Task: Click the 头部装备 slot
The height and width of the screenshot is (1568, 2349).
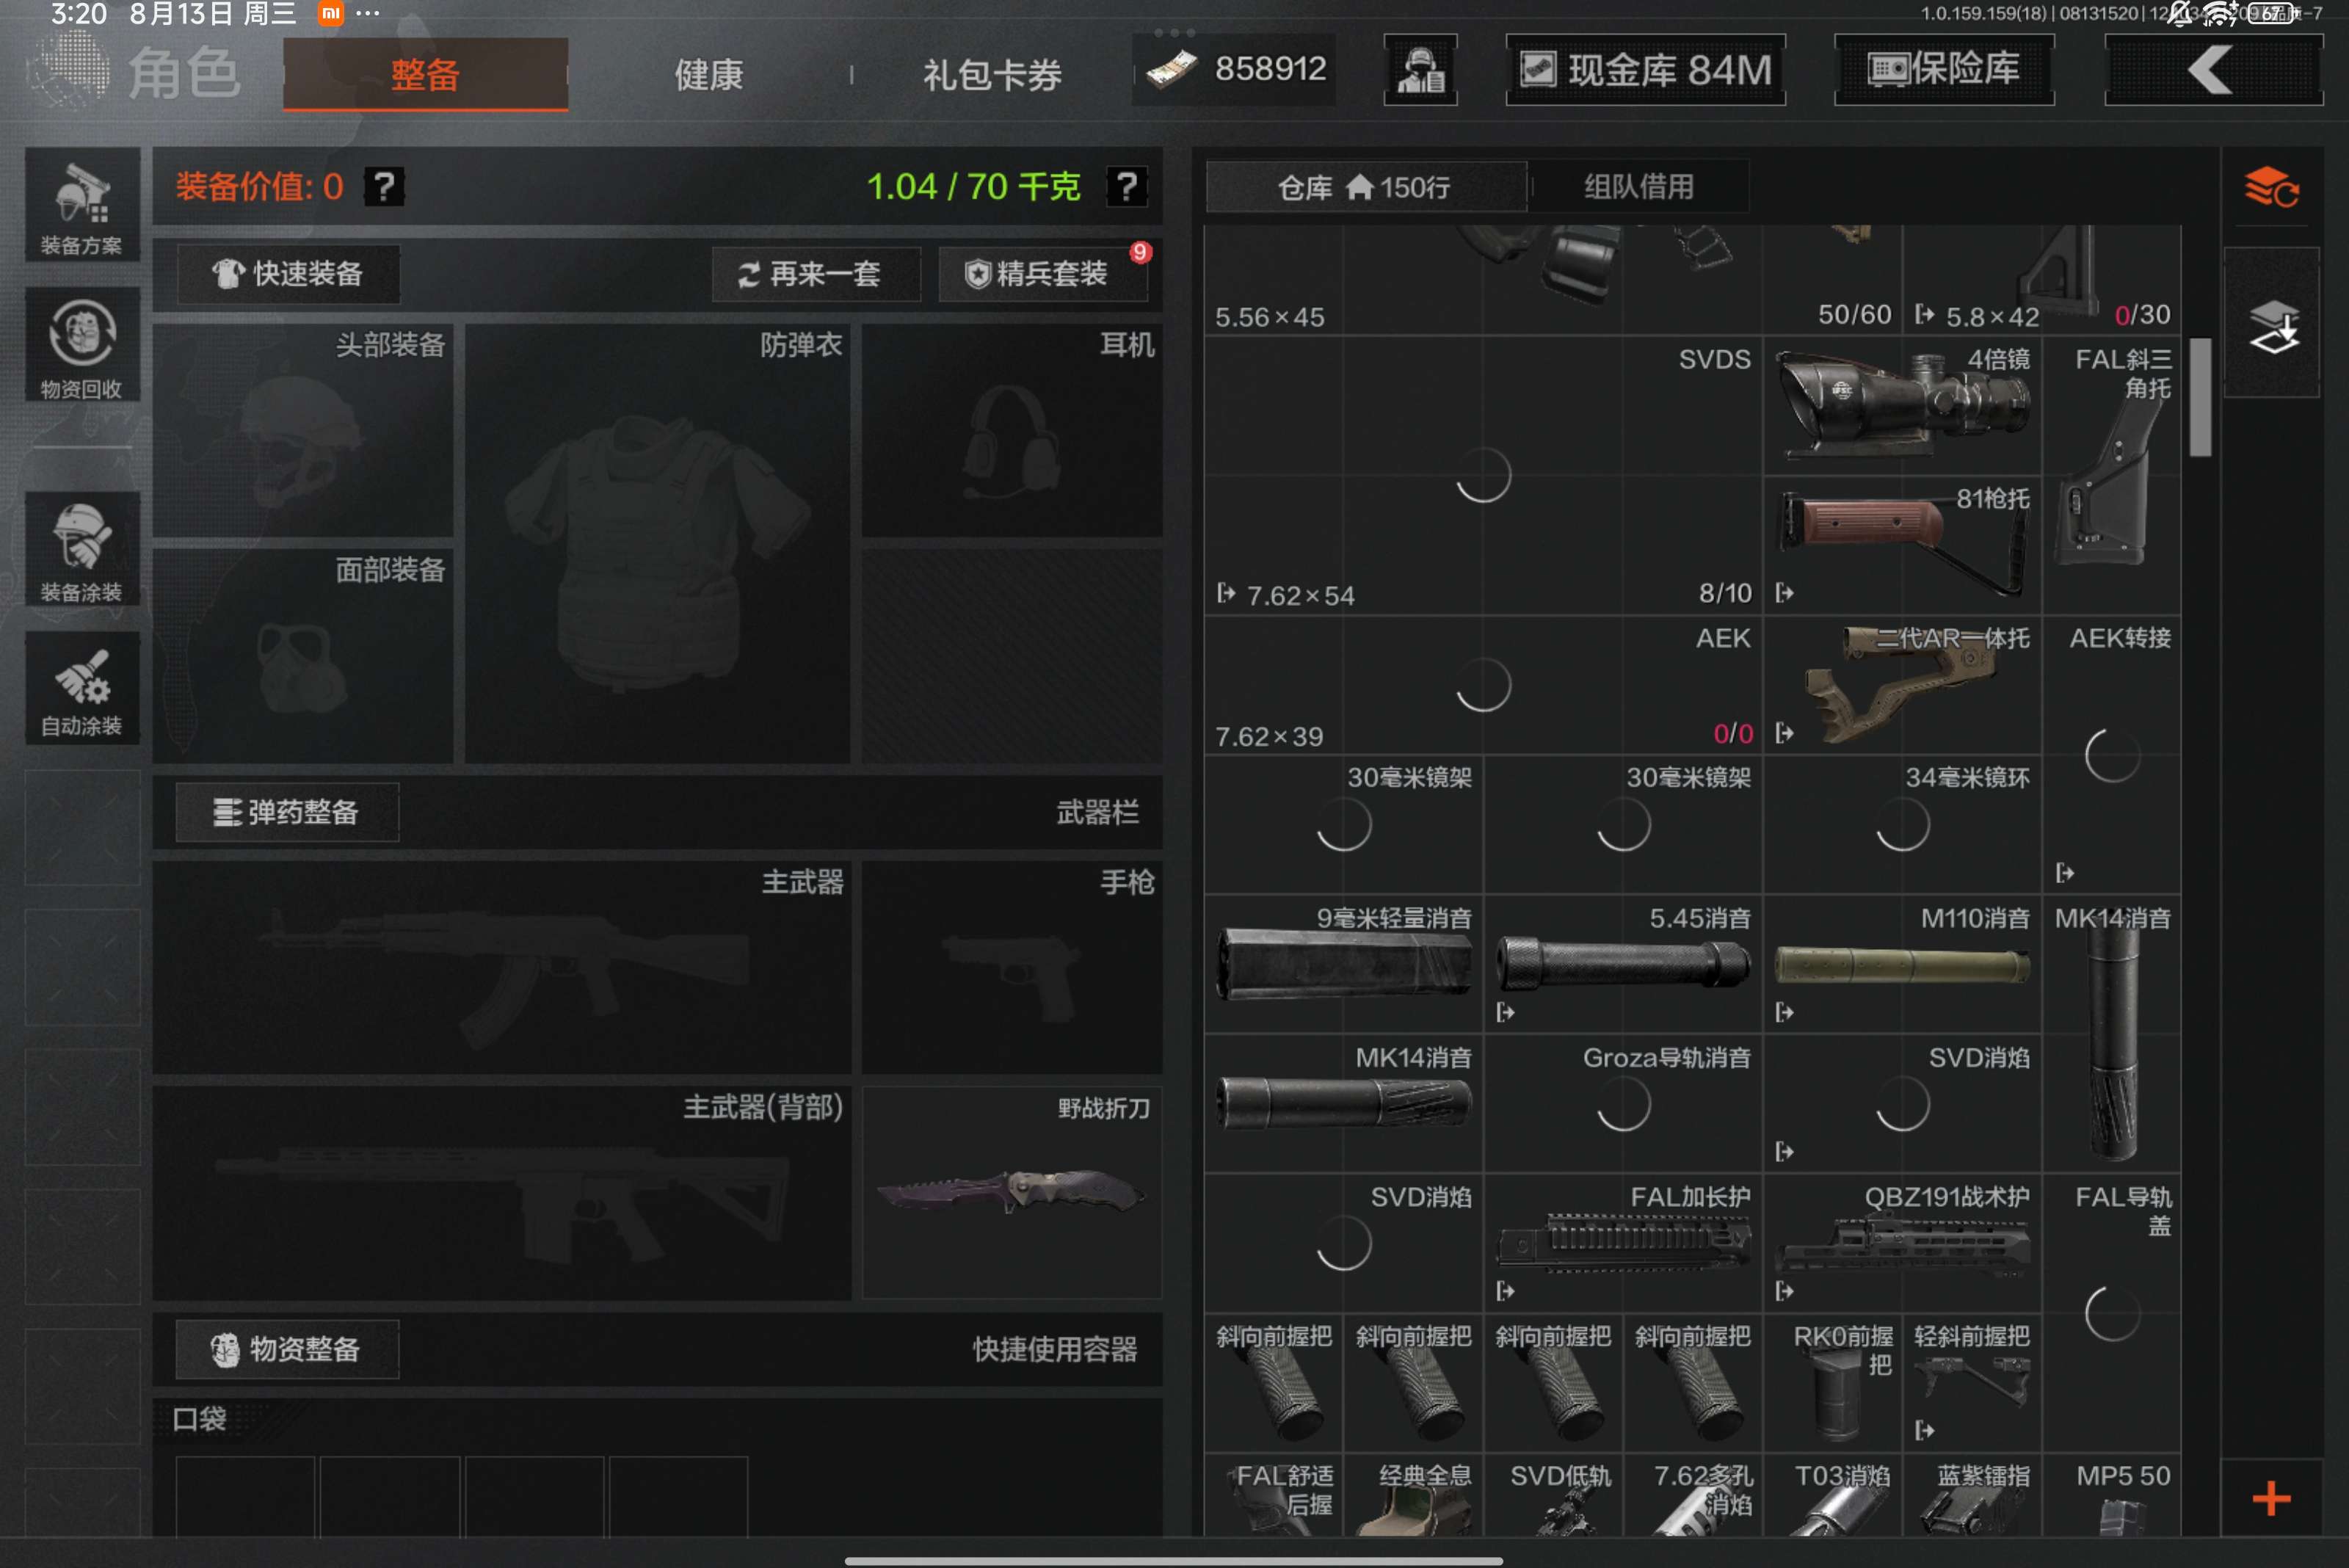Action: coord(304,430)
